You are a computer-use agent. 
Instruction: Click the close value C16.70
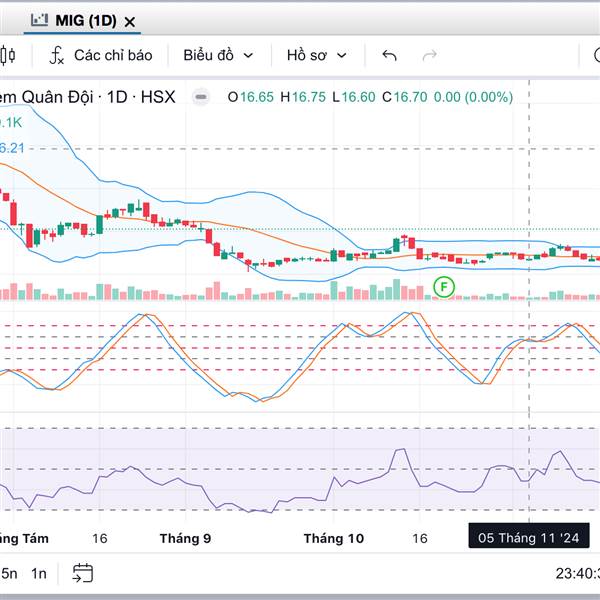(x=404, y=97)
